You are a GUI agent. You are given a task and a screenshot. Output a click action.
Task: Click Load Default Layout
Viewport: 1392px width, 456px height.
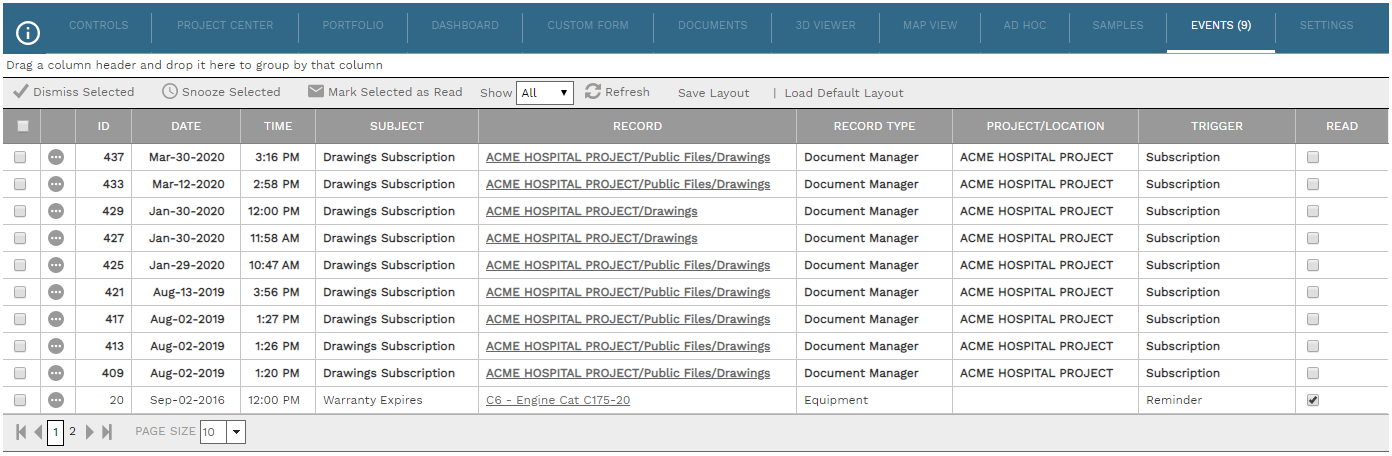coord(843,93)
